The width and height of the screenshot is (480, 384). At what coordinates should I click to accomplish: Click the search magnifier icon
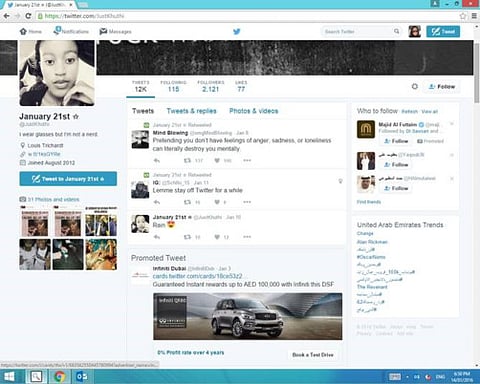click(396, 31)
